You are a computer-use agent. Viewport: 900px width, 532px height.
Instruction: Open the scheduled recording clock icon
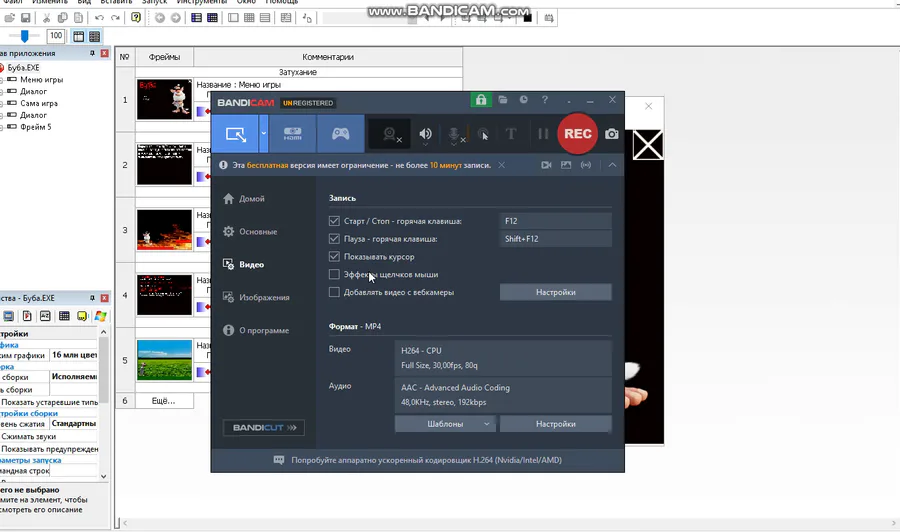[x=523, y=100]
